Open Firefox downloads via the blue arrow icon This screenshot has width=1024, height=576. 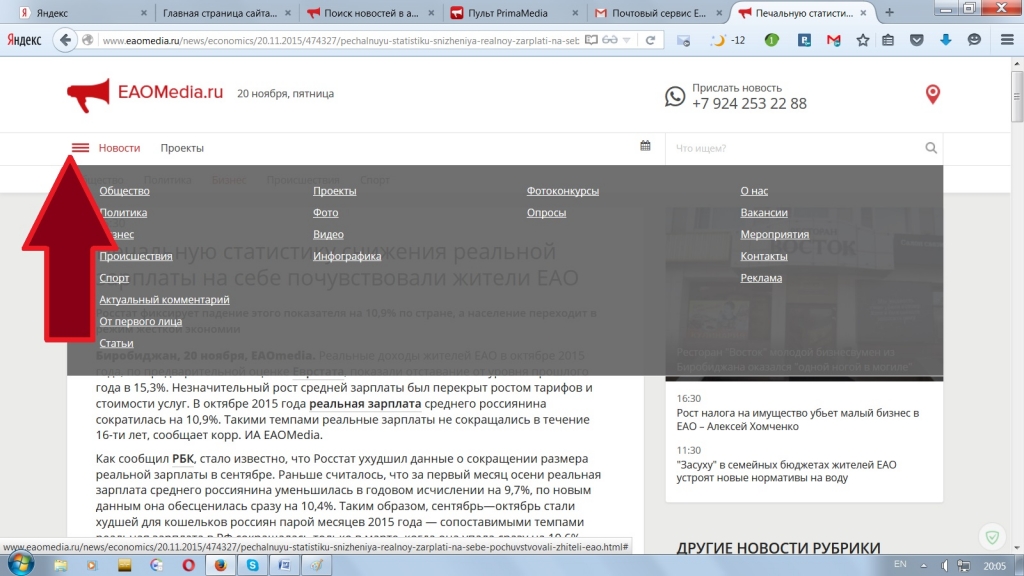point(946,40)
